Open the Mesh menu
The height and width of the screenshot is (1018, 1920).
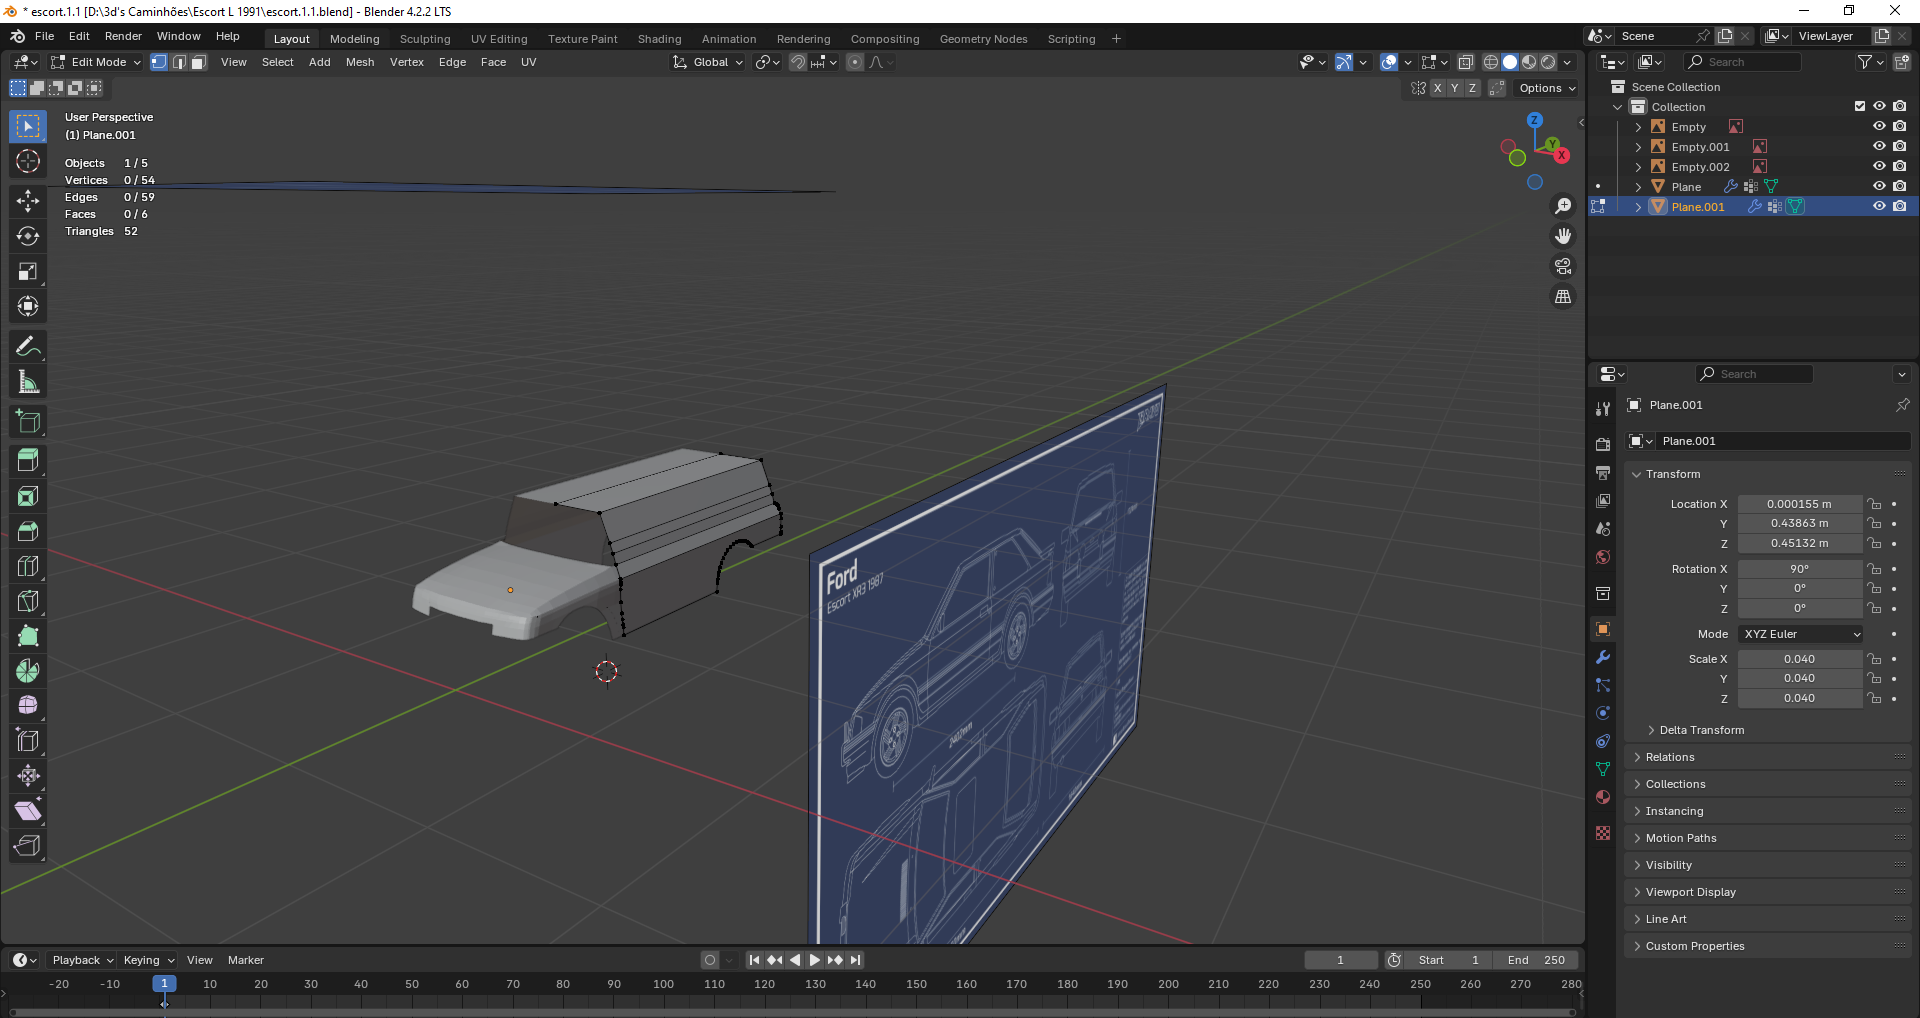click(x=360, y=62)
